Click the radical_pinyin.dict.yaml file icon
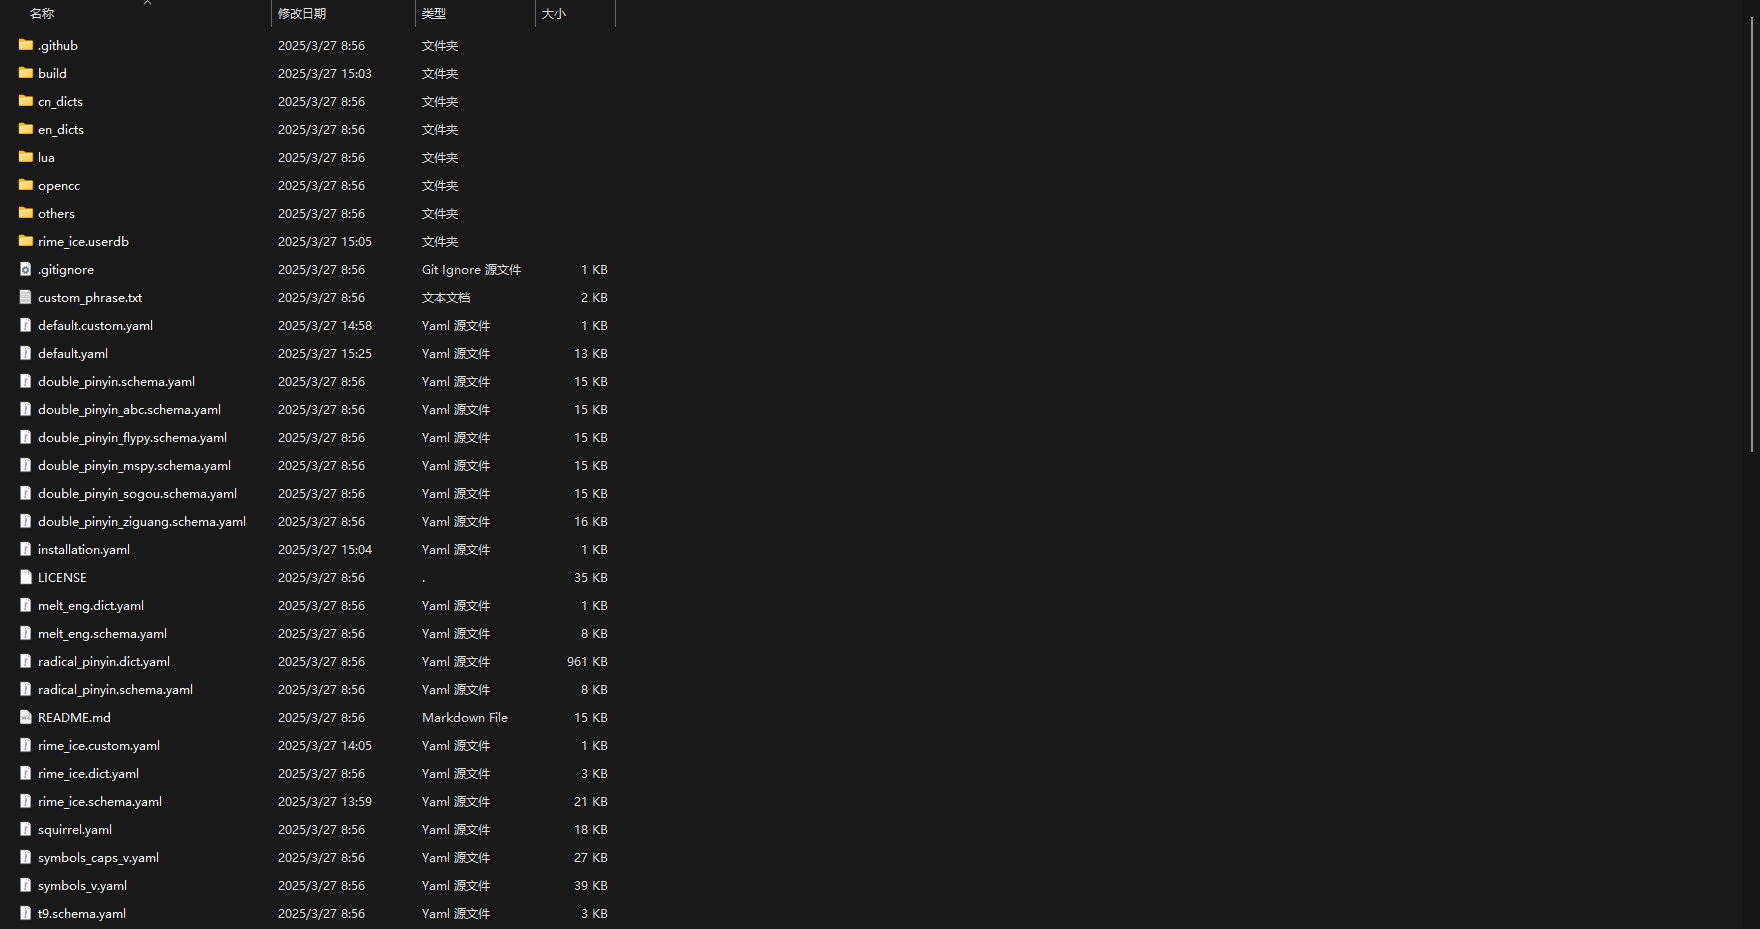The width and height of the screenshot is (1760, 929). coord(26,661)
